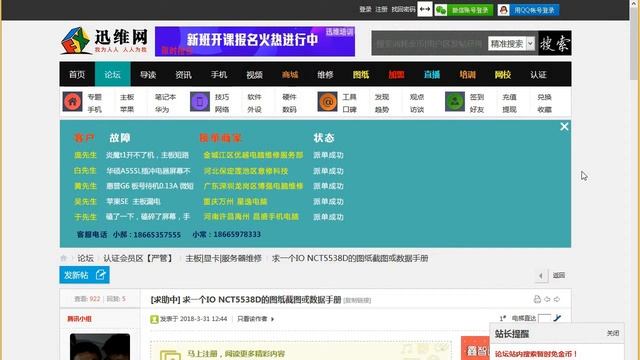Click the floor jump arrow icon
This screenshot has height=360, width=640.
tap(557, 318)
